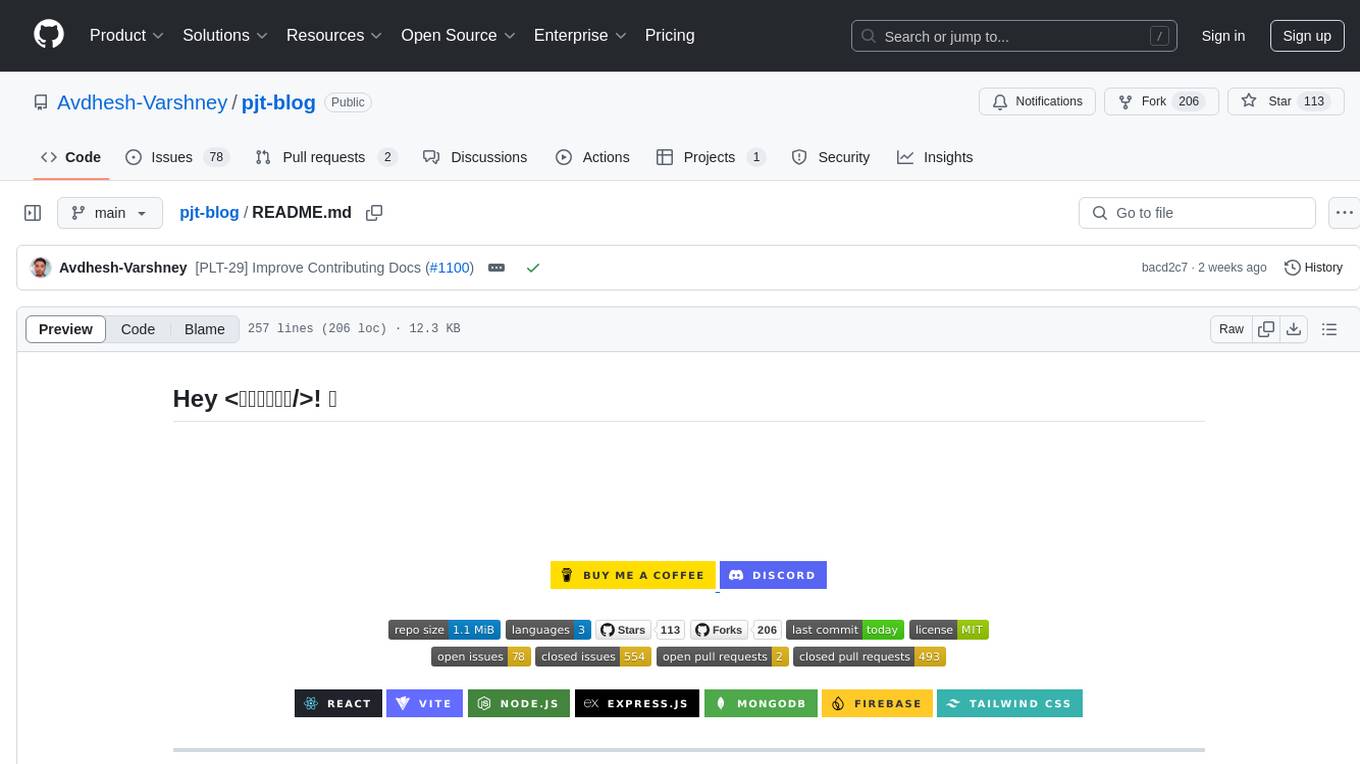Viewport: 1360px width, 764px height.
Task: Expand the Resources menu
Action: click(334, 35)
